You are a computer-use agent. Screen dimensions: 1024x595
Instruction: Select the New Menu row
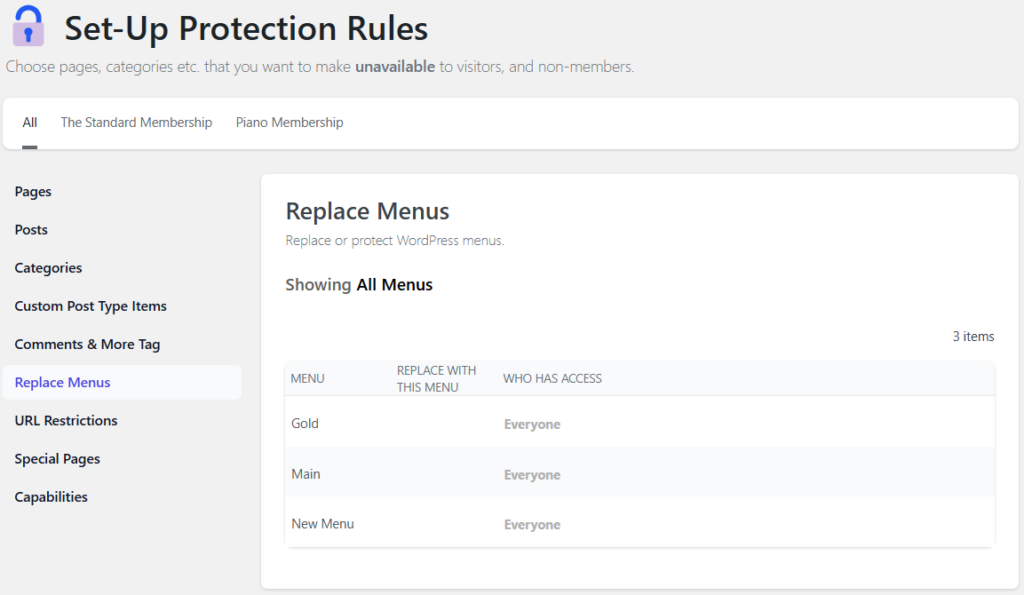(x=322, y=524)
